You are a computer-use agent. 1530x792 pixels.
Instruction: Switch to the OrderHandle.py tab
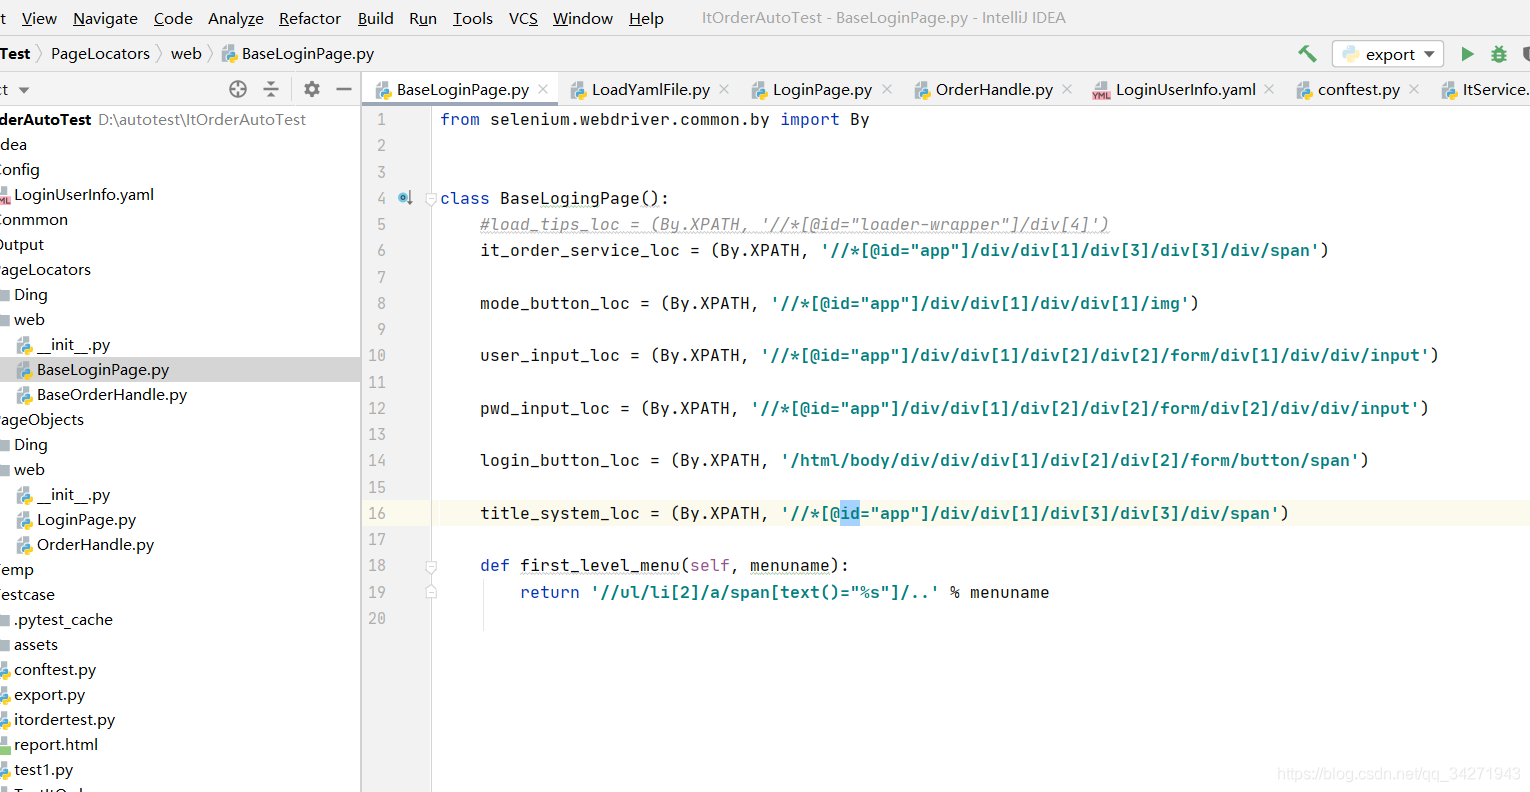993,89
